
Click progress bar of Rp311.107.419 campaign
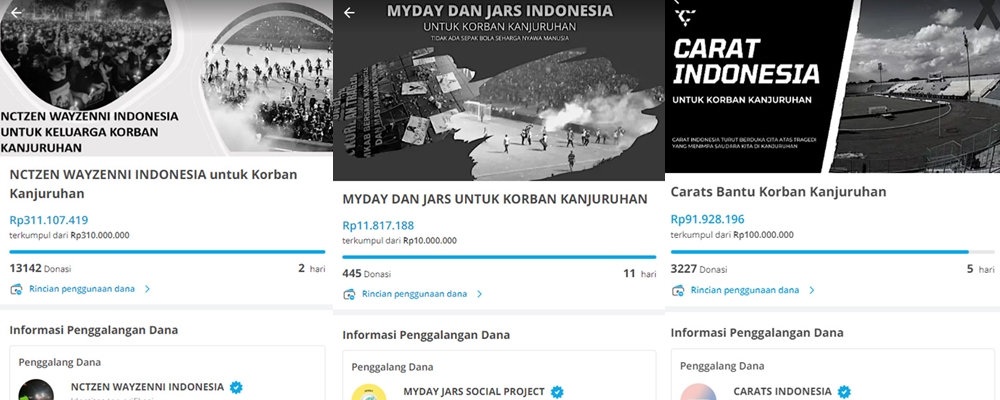[x=167, y=252]
